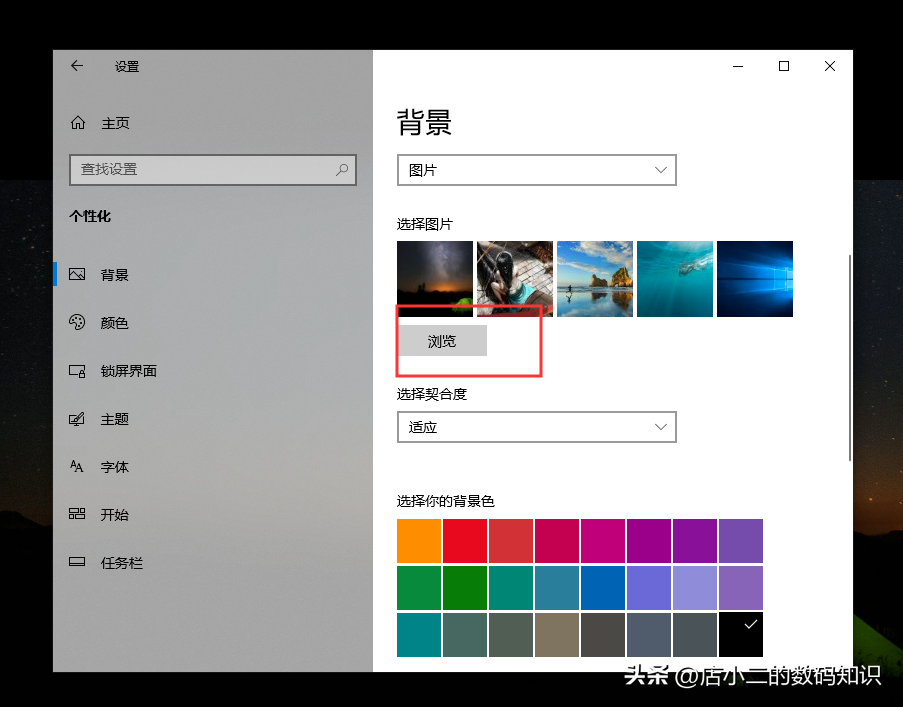Viewport: 903px width, 707px height.
Task: Open 锁屏界面 settings page
Action: (x=128, y=371)
